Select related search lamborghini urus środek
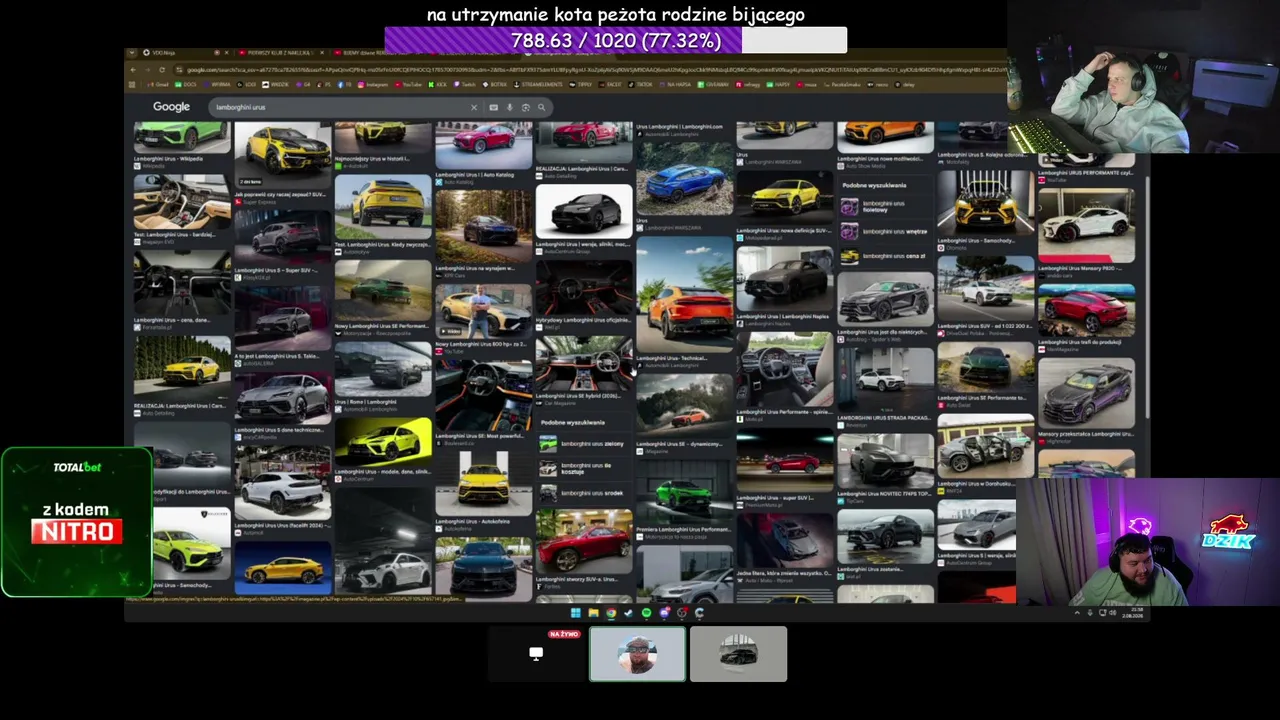 coord(583,493)
